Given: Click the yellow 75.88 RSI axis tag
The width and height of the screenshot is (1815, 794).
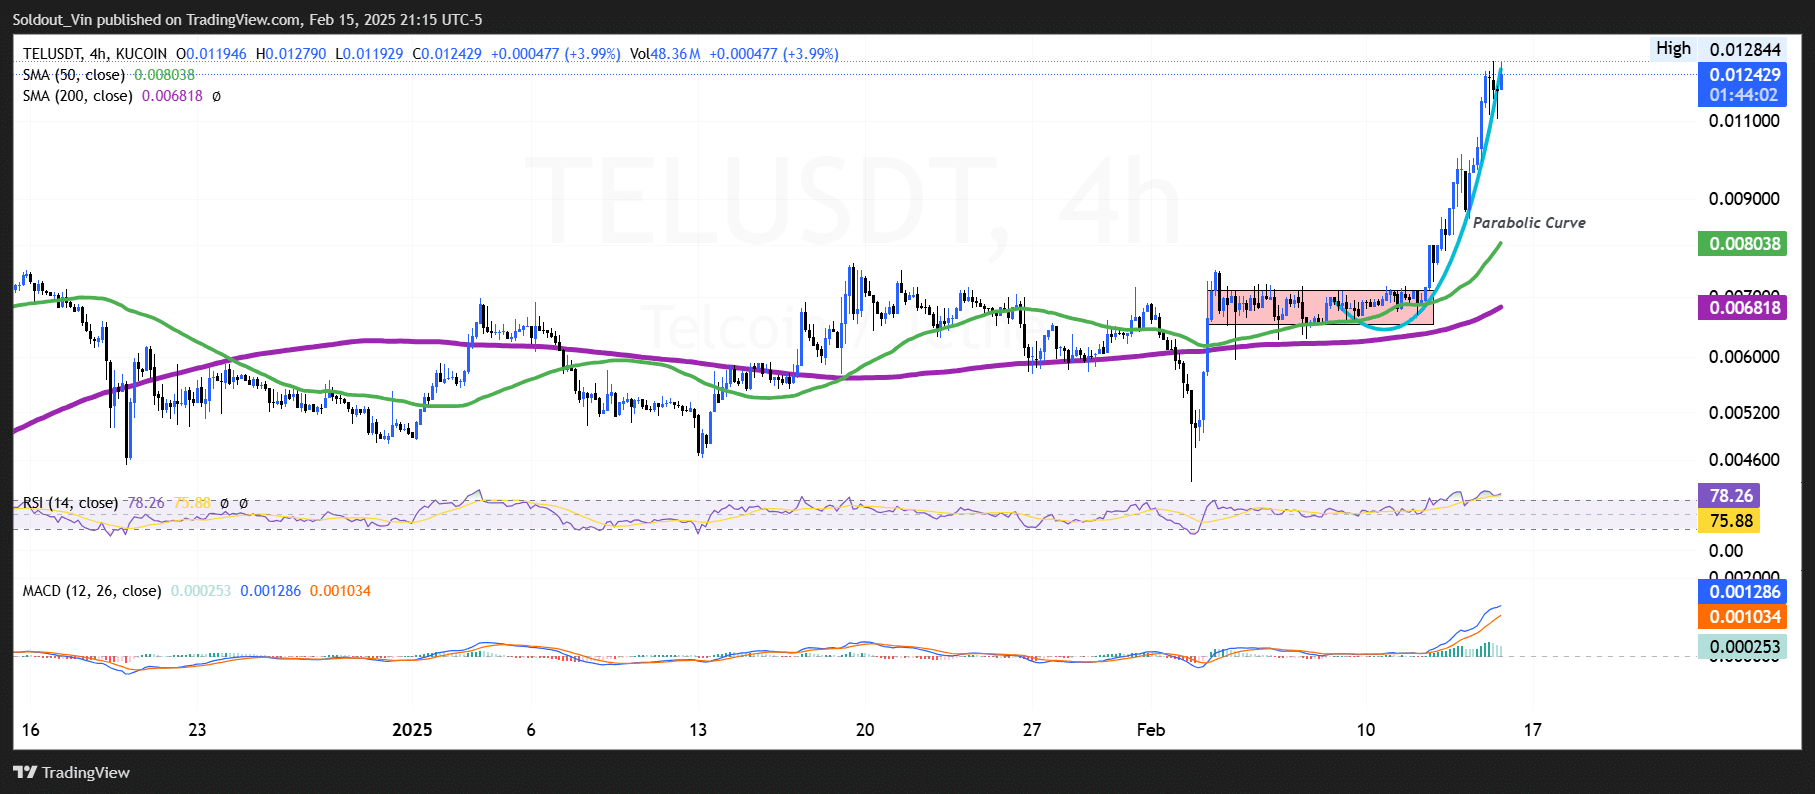Looking at the screenshot, I should [x=1730, y=521].
